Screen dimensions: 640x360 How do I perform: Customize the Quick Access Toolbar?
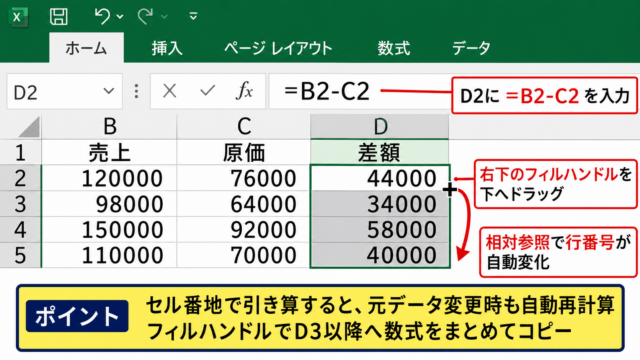193,16
